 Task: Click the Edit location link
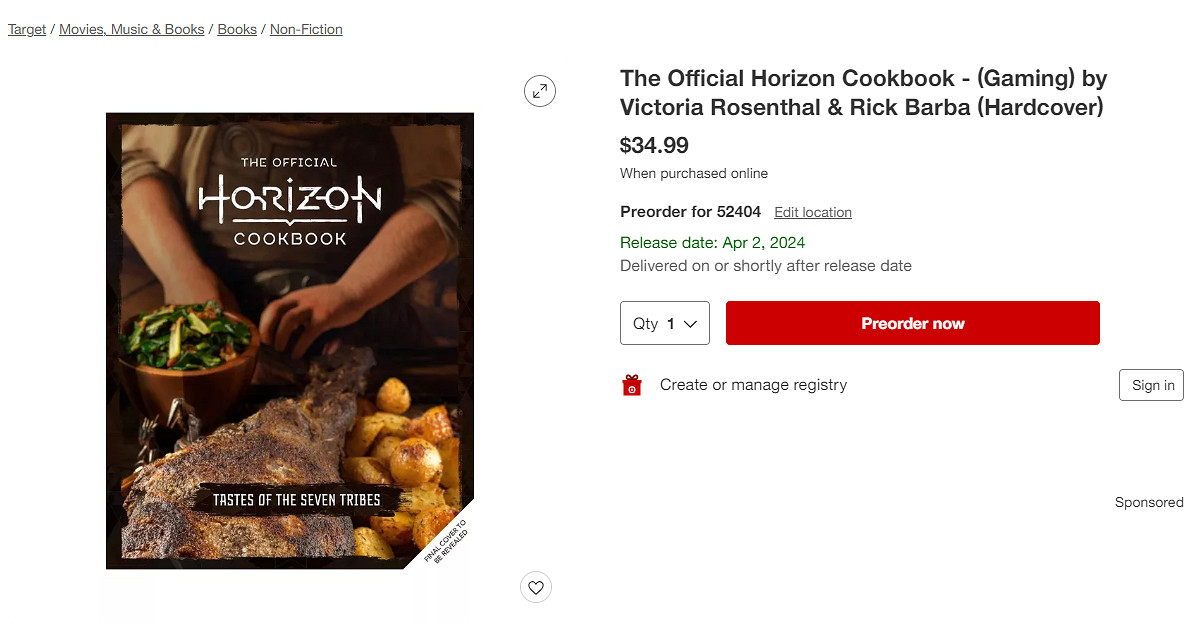tap(813, 213)
